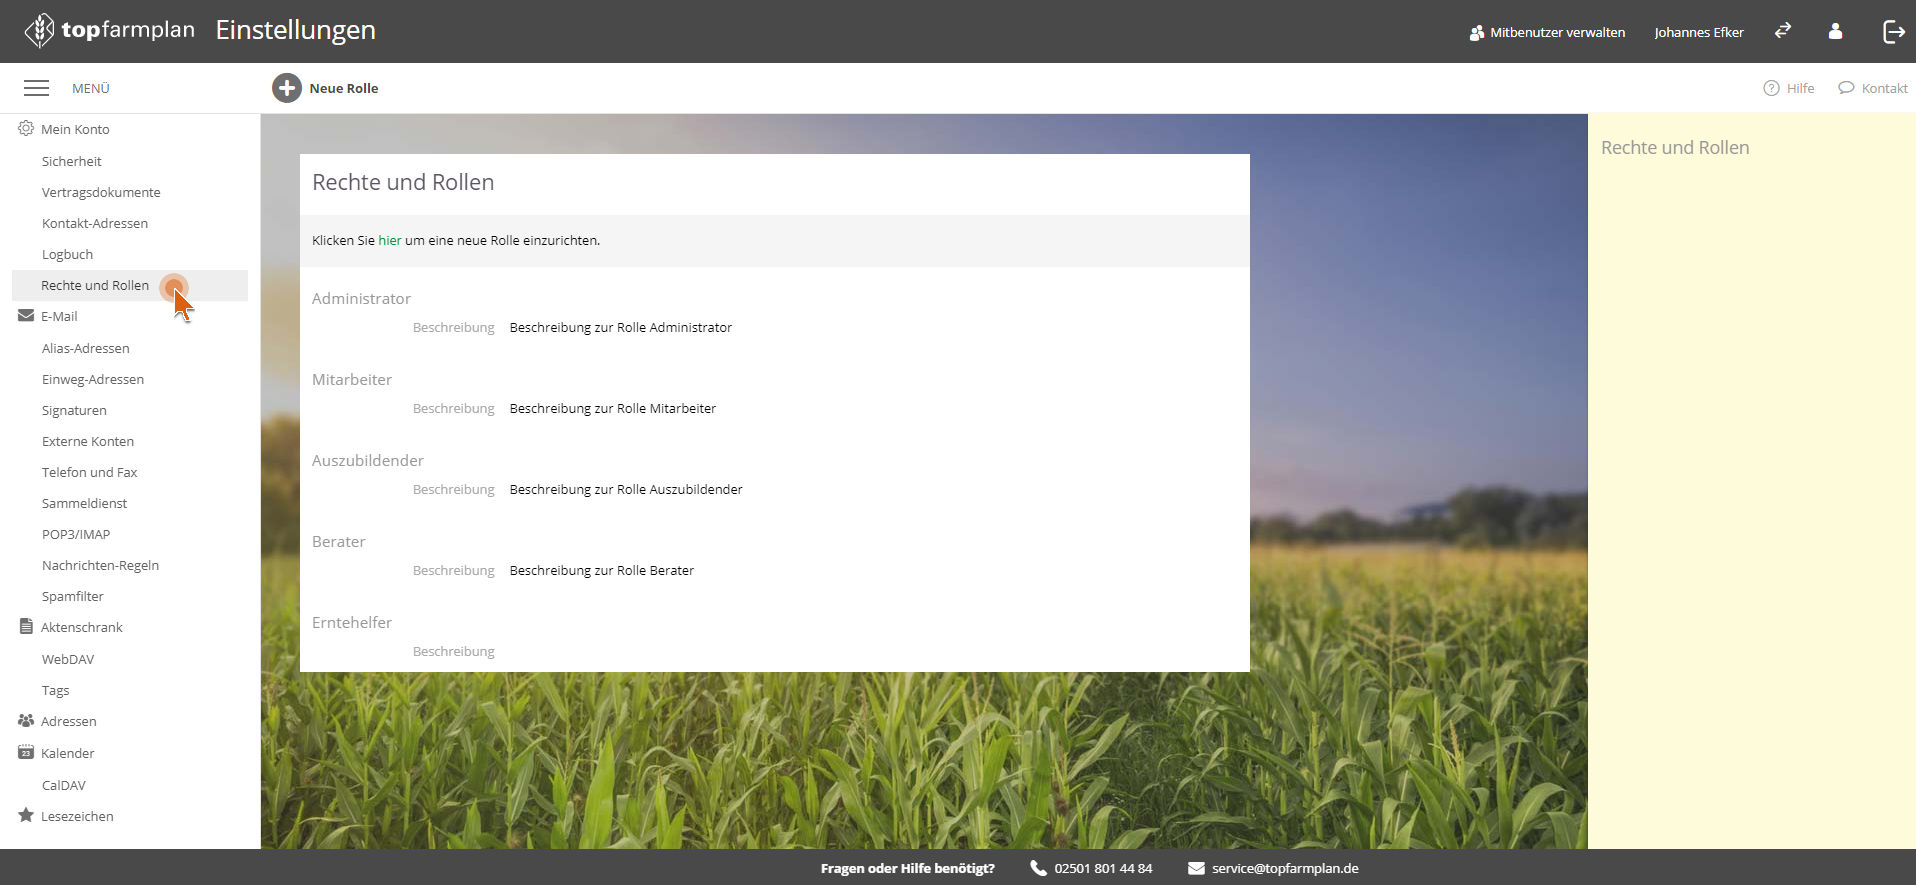Open Kalender in sidebar
1916x885 pixels.
coord(68,753)
